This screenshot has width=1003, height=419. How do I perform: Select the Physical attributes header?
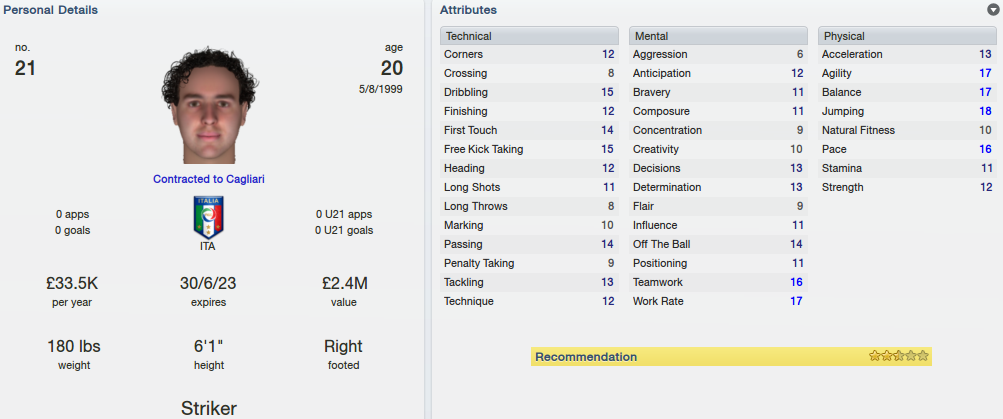coord(907,36)
